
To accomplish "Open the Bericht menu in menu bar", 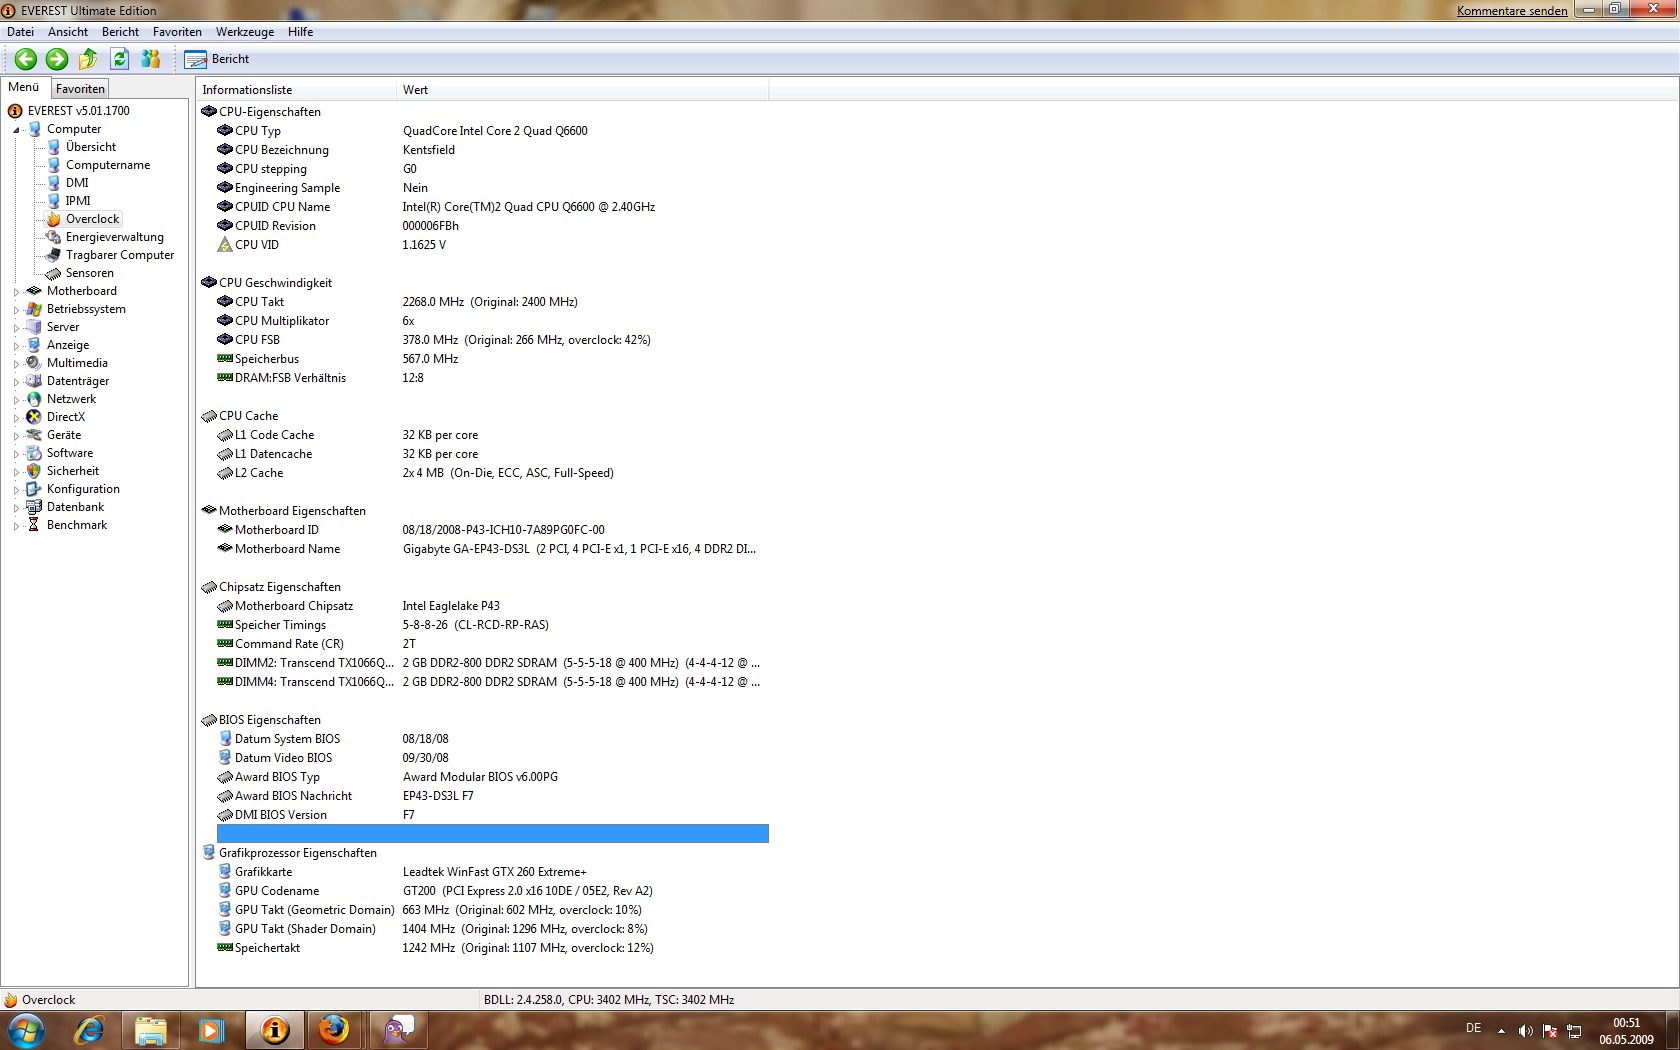I will tap(120, 32).
